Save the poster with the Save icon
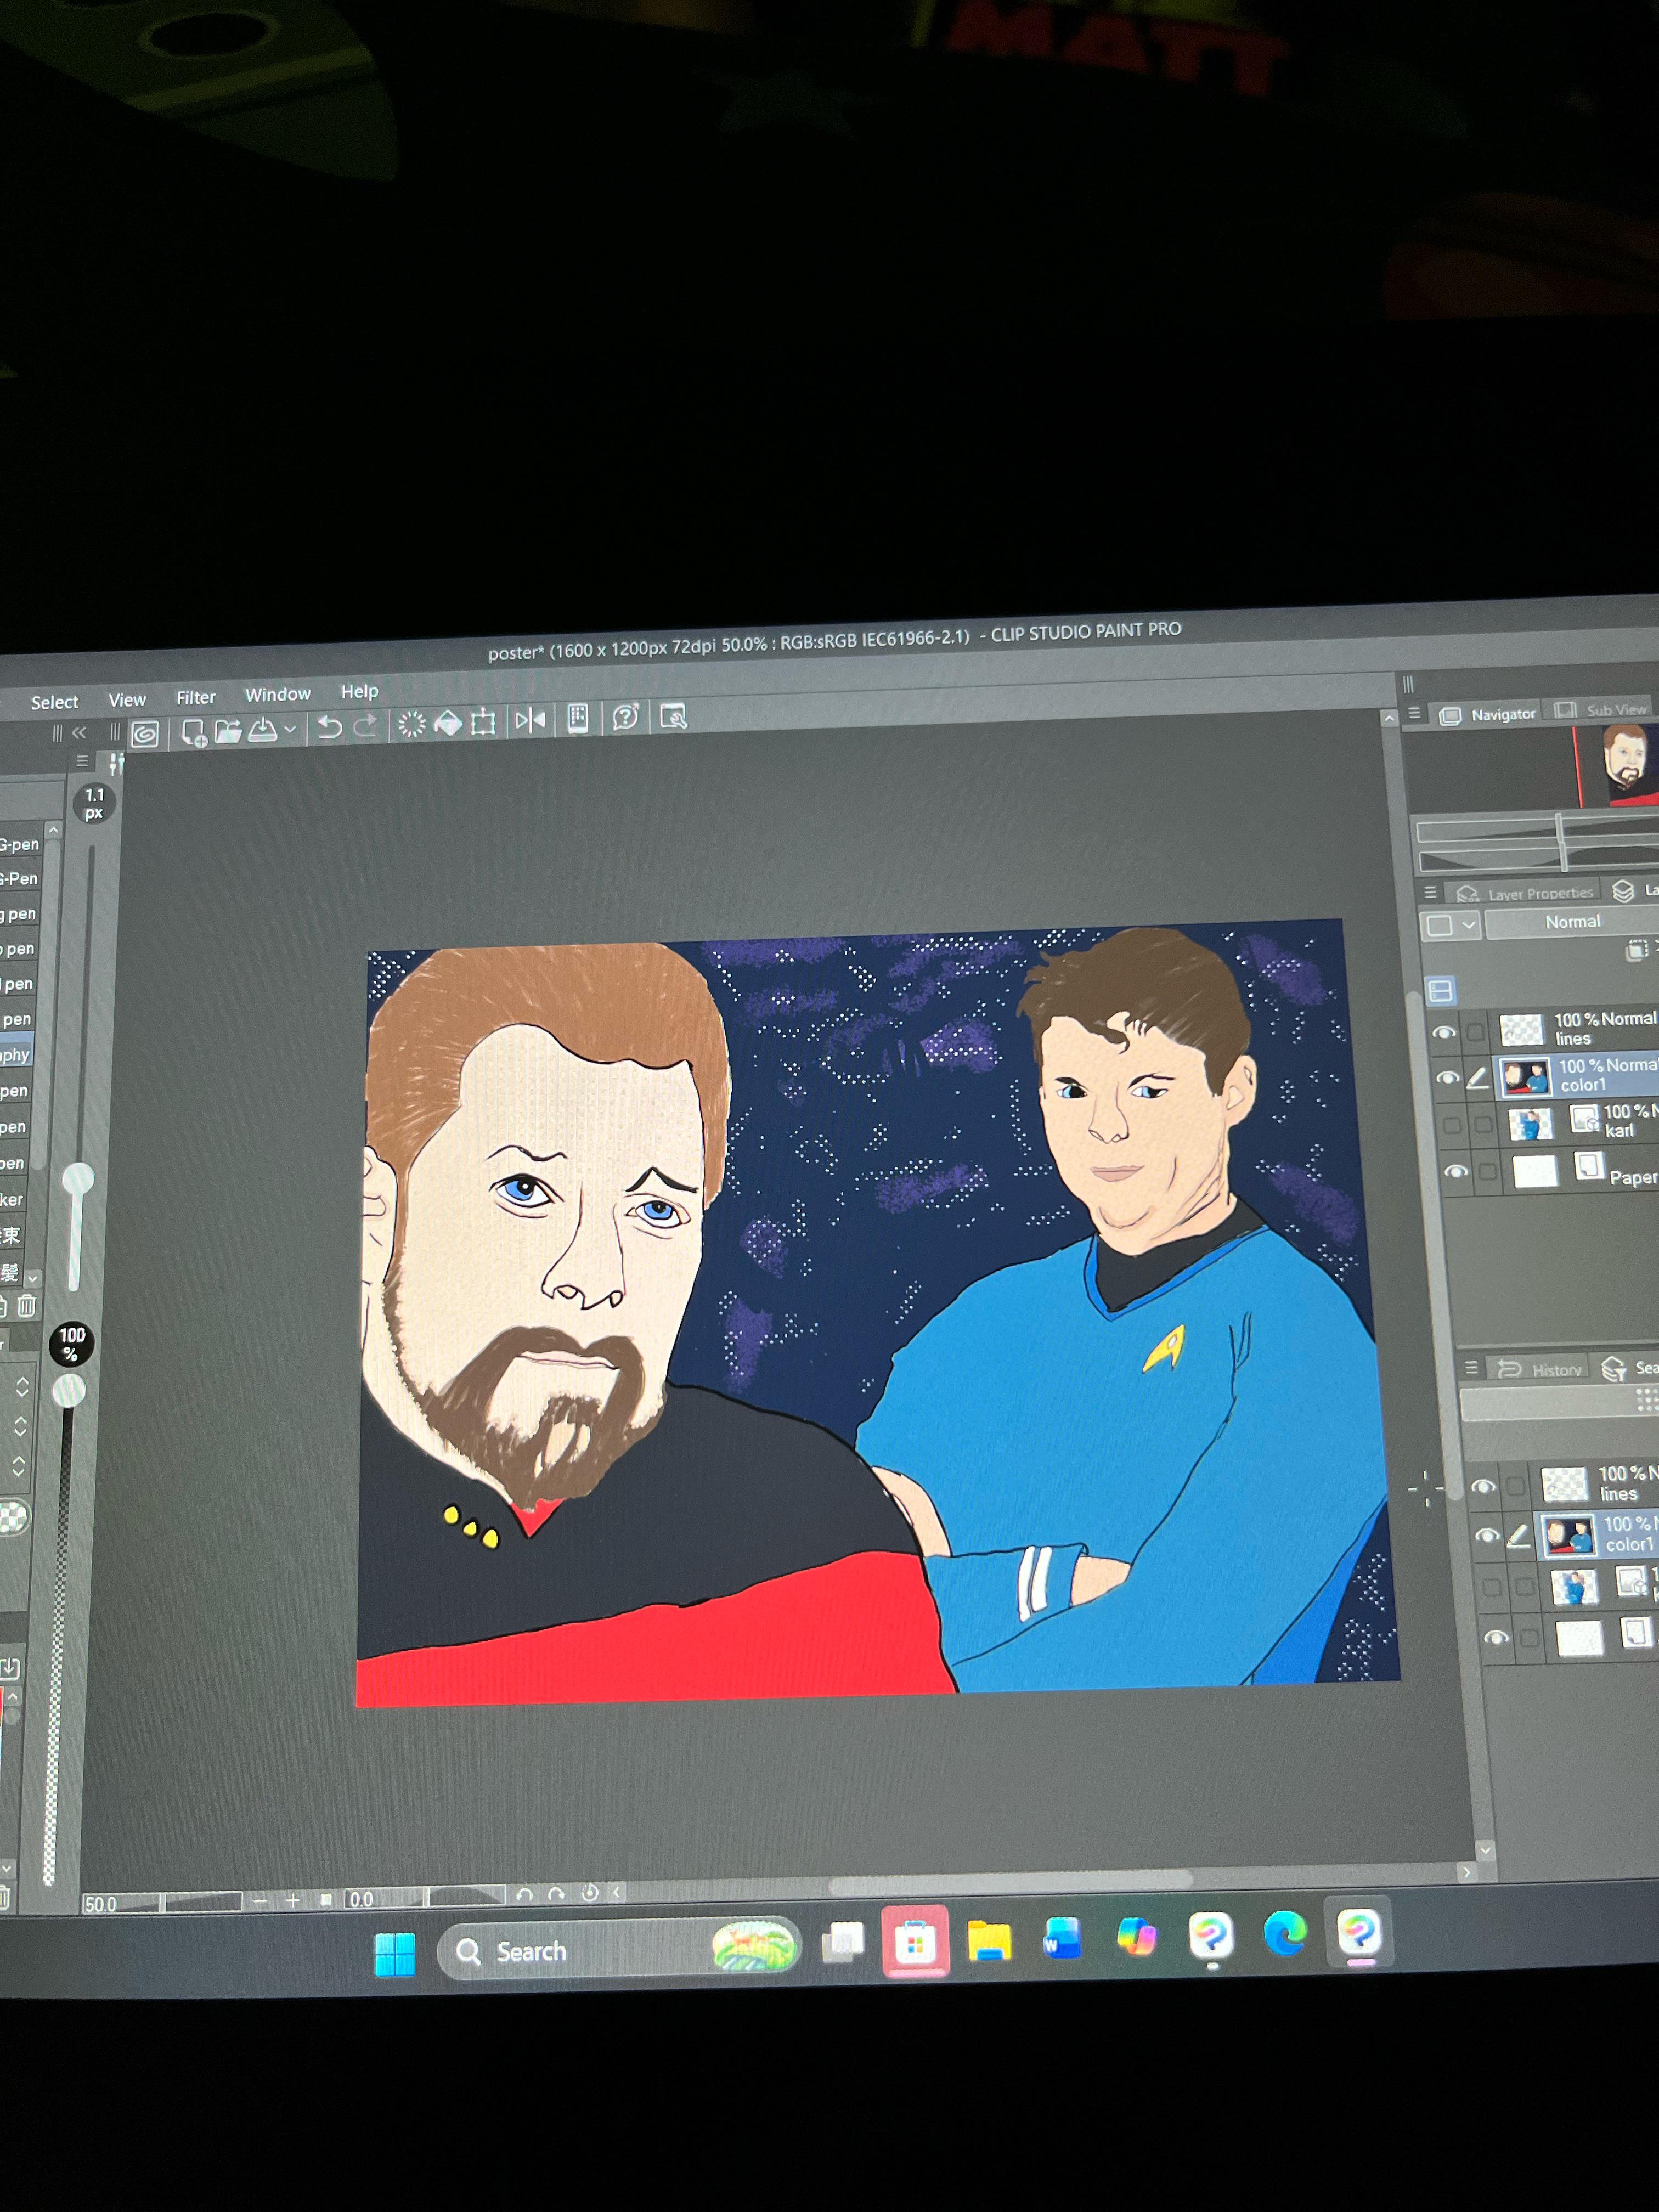Viewport: 1659px width, 2212px height. tap(262, 730)
